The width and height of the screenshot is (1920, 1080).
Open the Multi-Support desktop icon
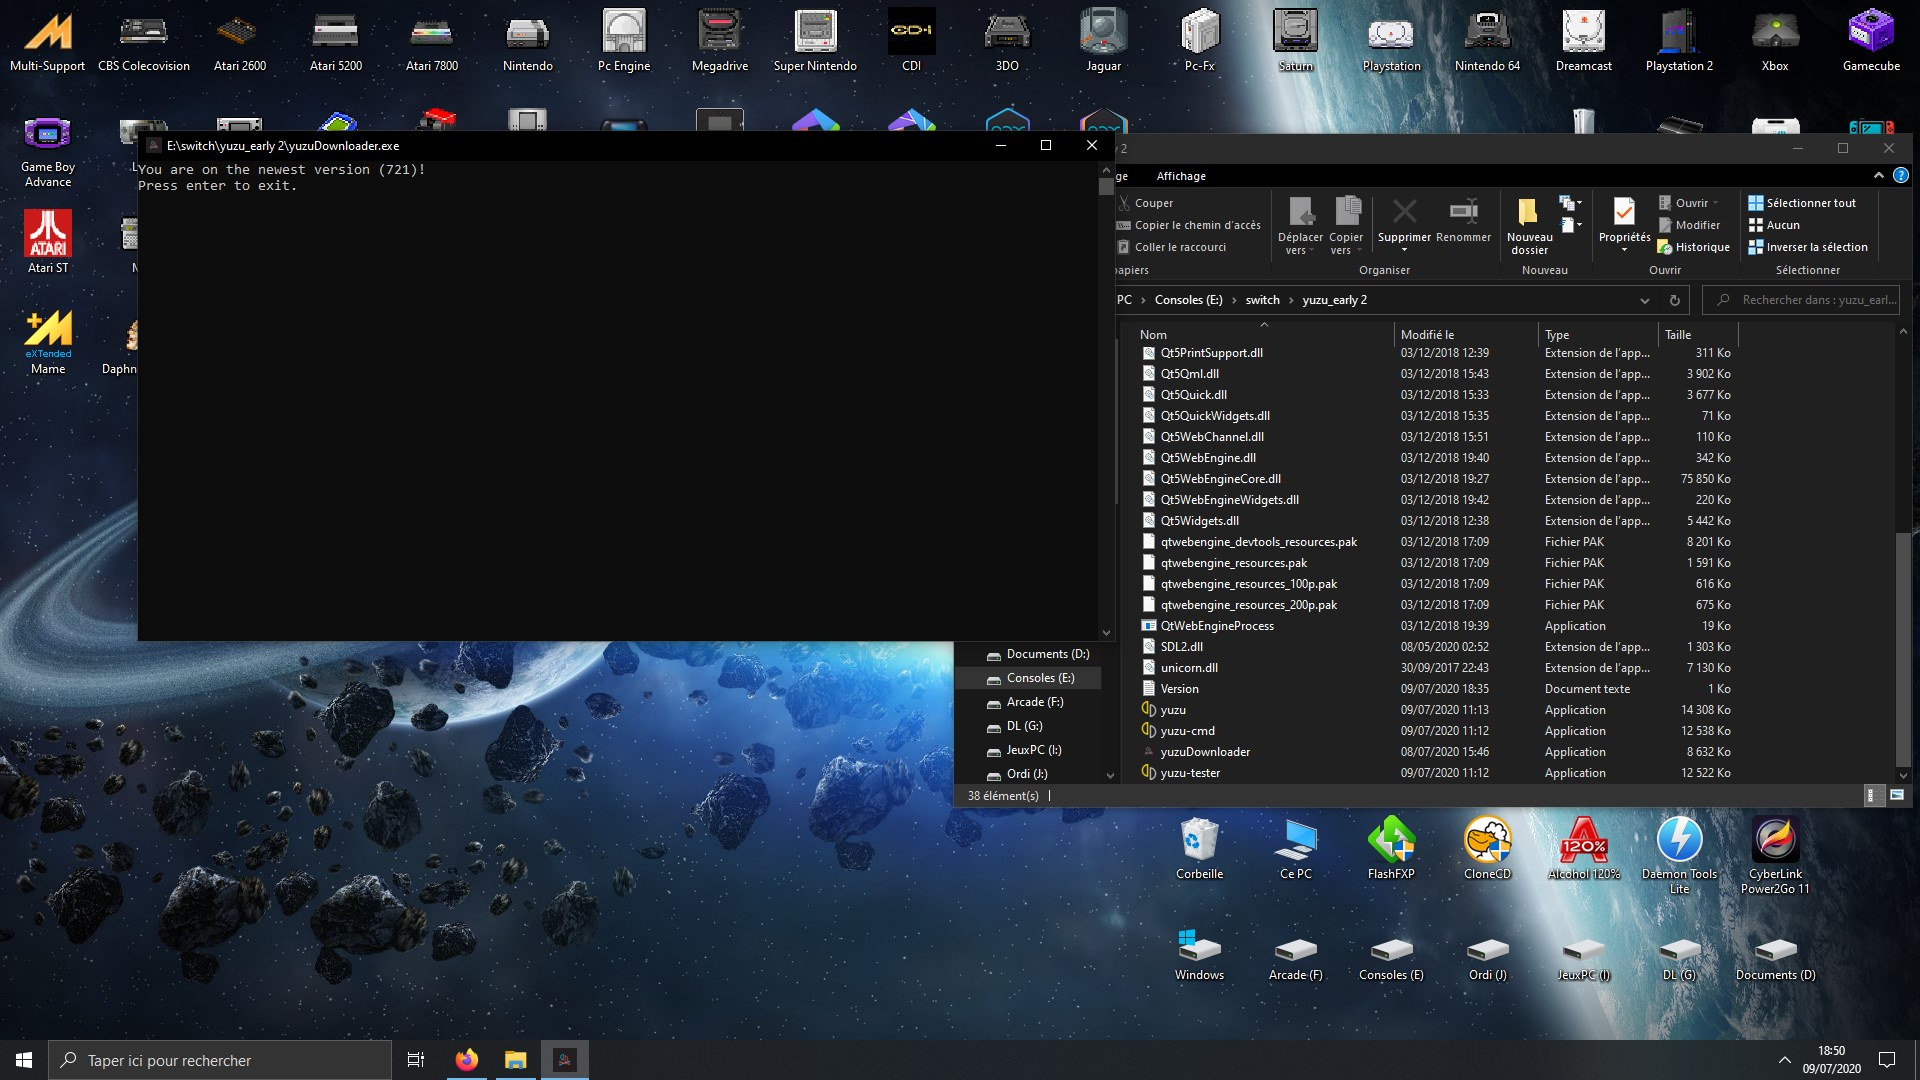(x=48, y=40)
